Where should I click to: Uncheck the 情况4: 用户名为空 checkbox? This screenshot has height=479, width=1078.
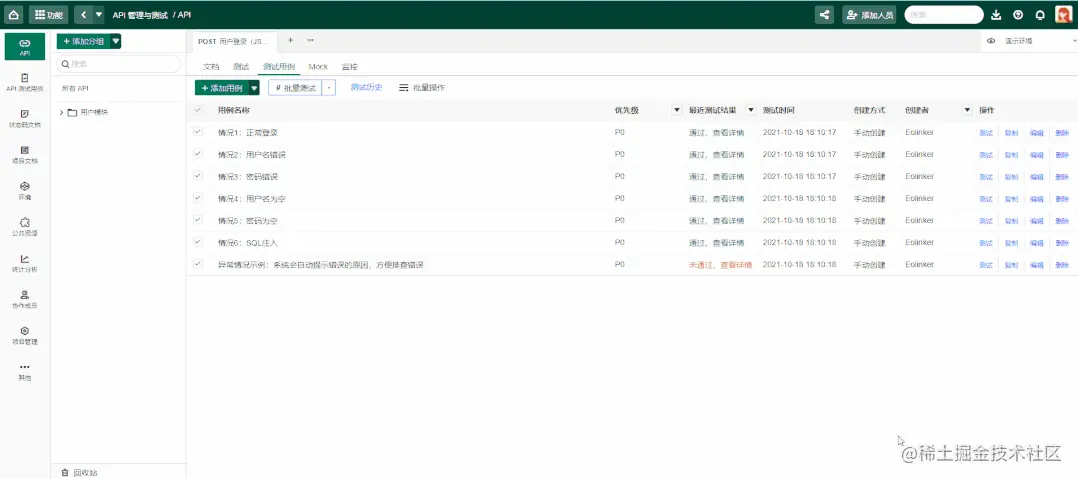(x=198, y=198)
